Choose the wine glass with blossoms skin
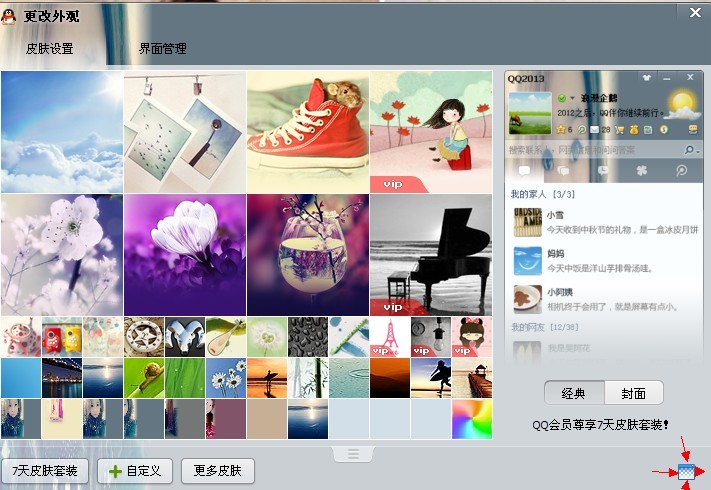Image resolution: width=711 pixels, height=490 pixels. pos(308,255)
